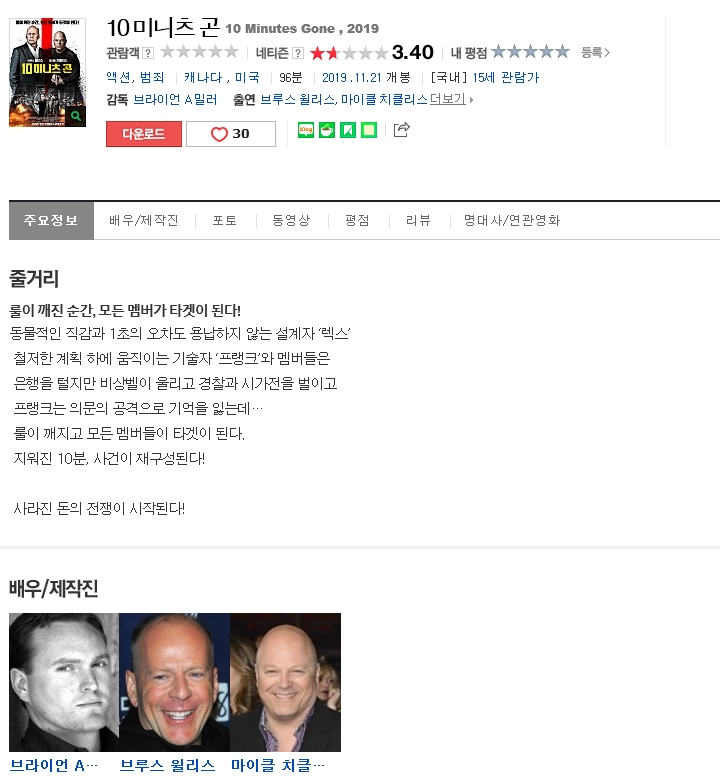Open 브루스 윌리스 photo thumbnail
Image resolution: width=720 pixels, height=777 pixels.
tap(174, 682)
